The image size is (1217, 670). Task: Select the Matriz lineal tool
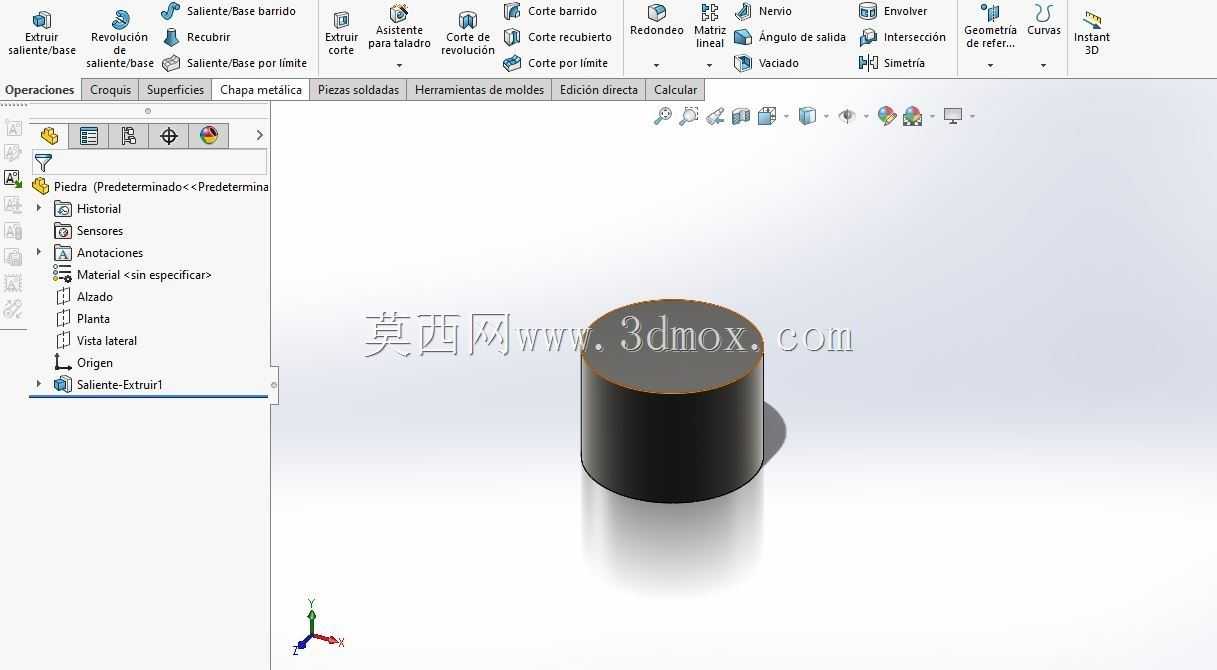710,26
